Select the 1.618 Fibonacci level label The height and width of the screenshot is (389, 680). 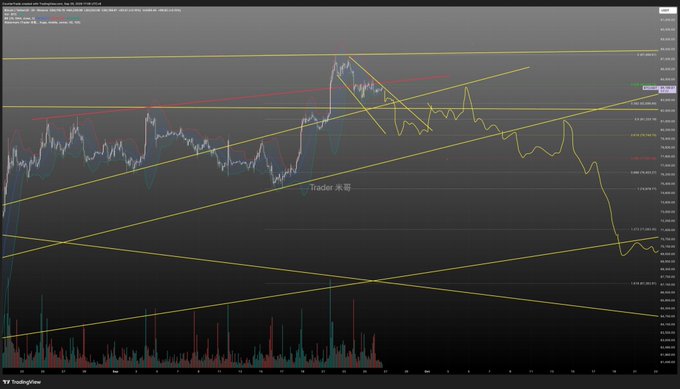(x=644, y=284)
